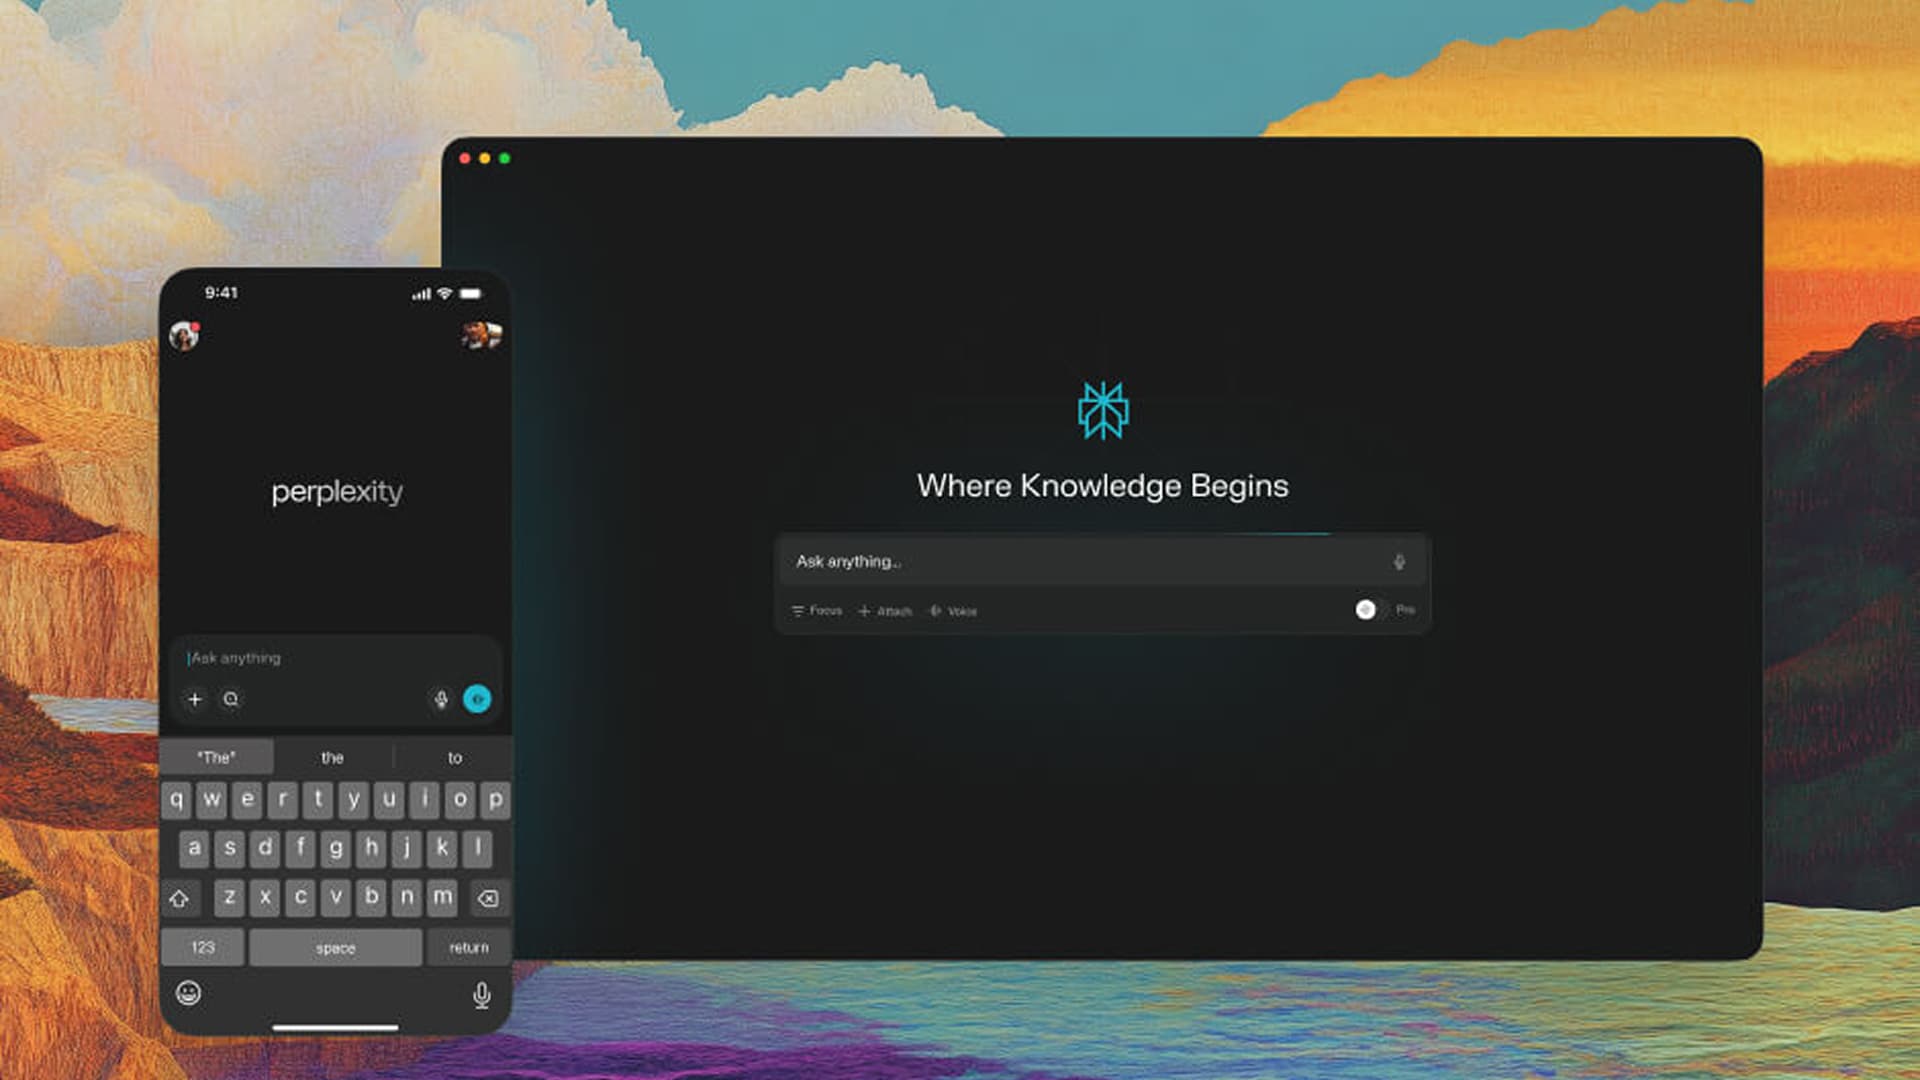1920x1080 pixels.
Task: Tap the 'g' key on the phone keyboard
Action: 336,849
